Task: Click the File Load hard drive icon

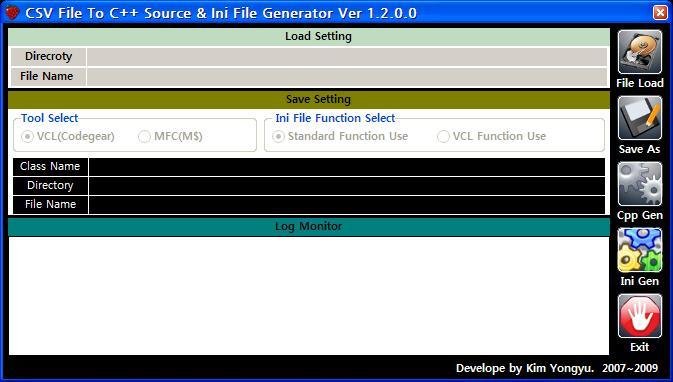Action: click(x=640, y=52)
